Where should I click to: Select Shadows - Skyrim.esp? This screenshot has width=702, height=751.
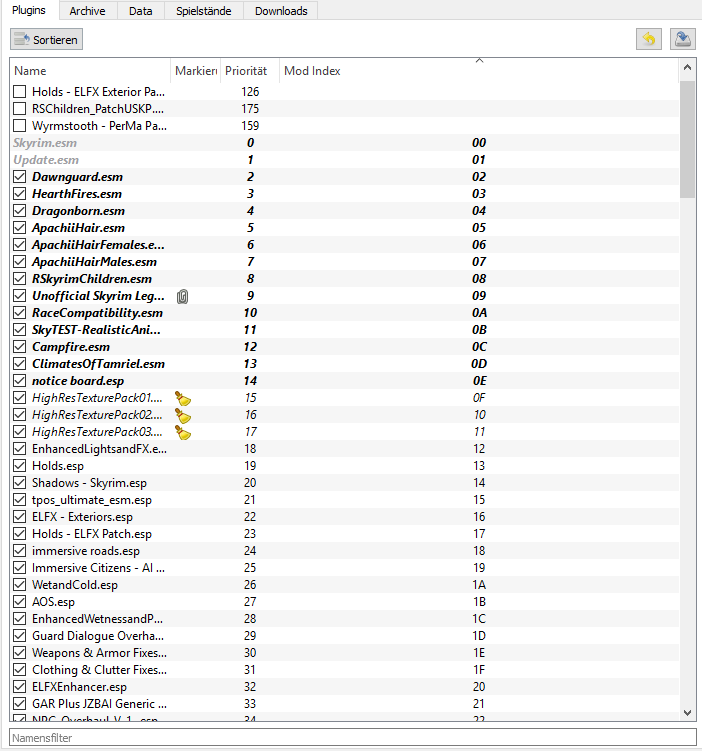344,483
